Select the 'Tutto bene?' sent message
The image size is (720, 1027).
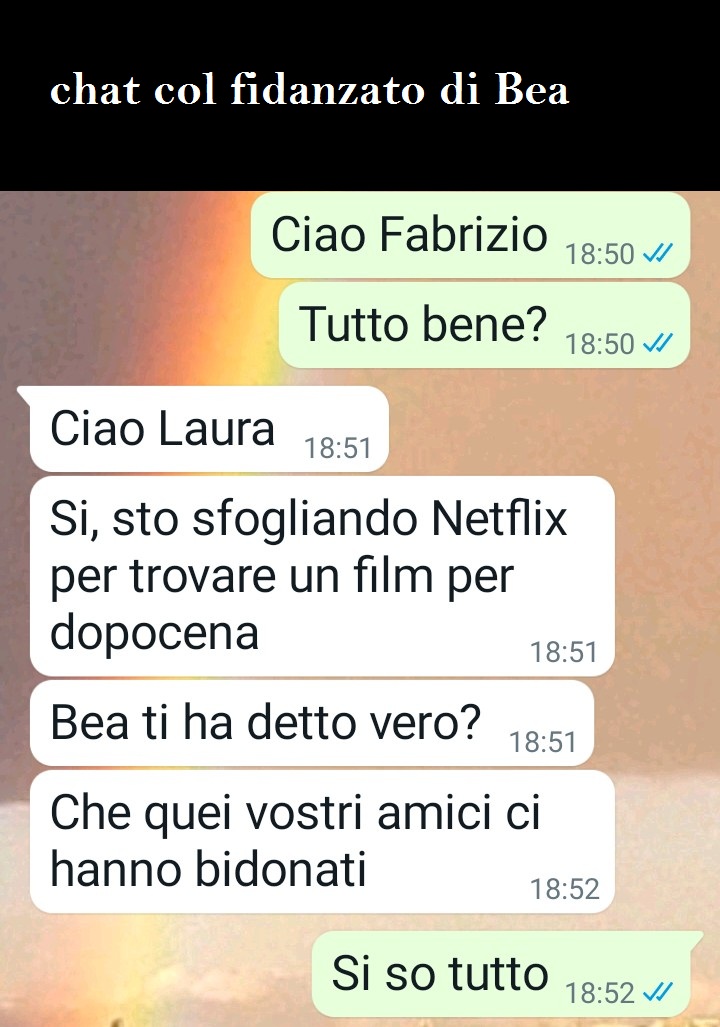[x=484, y=326]
